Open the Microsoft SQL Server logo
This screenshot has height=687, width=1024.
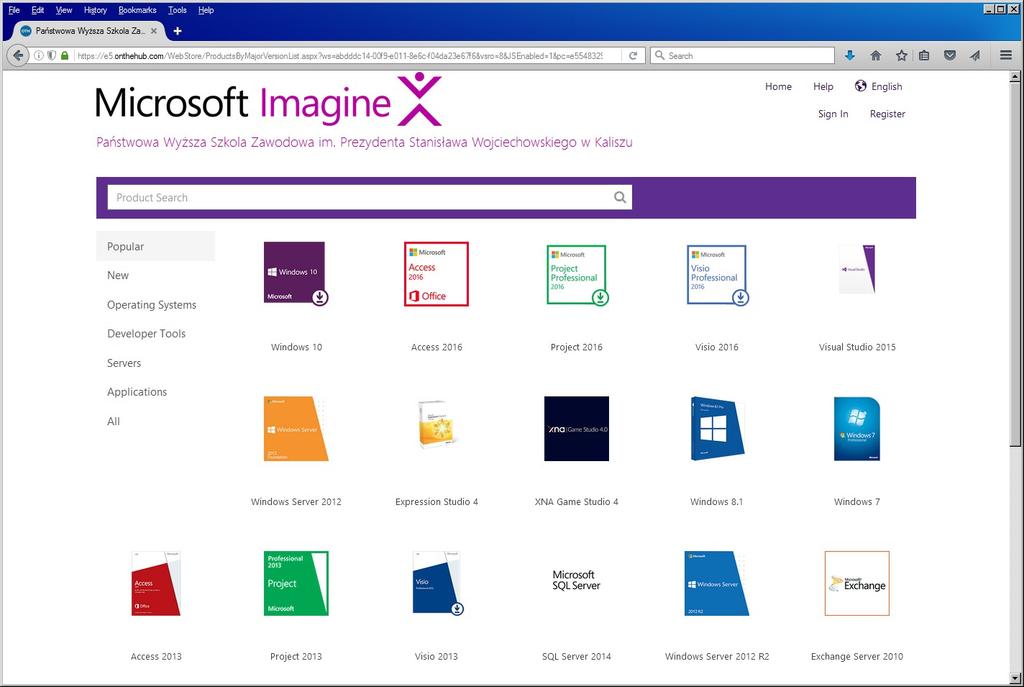pyautogui.click(x=576, y=580)
